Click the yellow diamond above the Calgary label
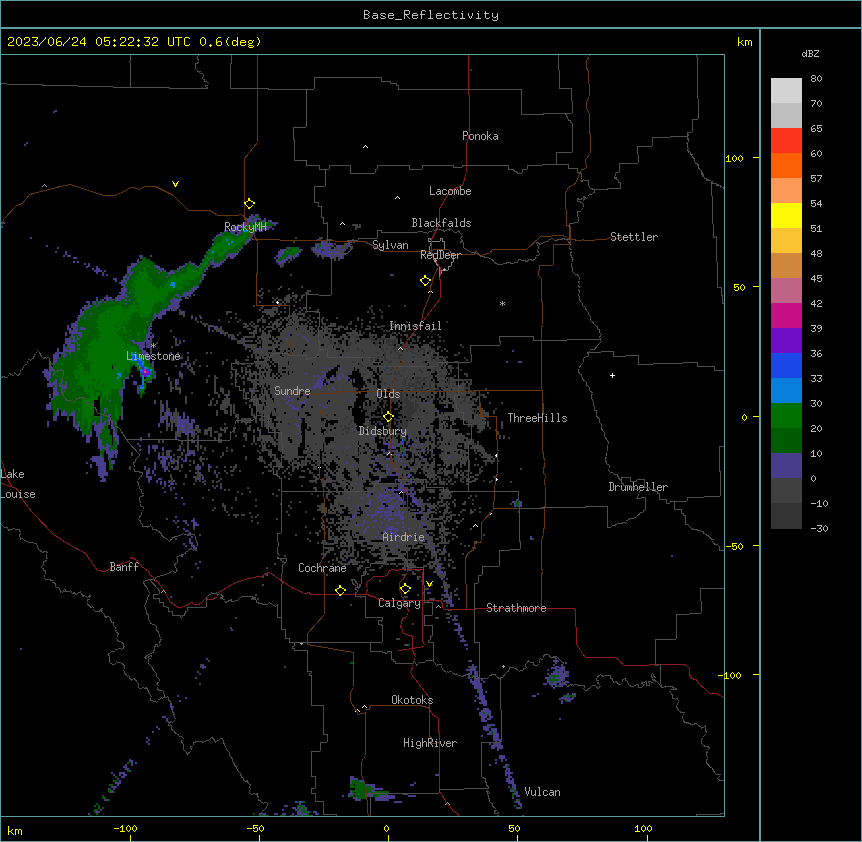 (405, 589)
